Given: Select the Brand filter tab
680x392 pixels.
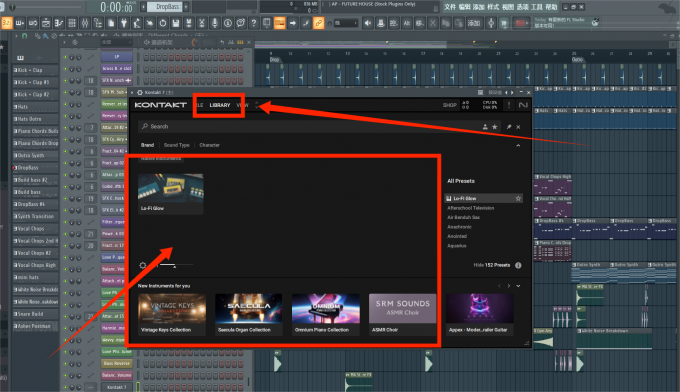Looking at the screenshot, I should [147, 145].
